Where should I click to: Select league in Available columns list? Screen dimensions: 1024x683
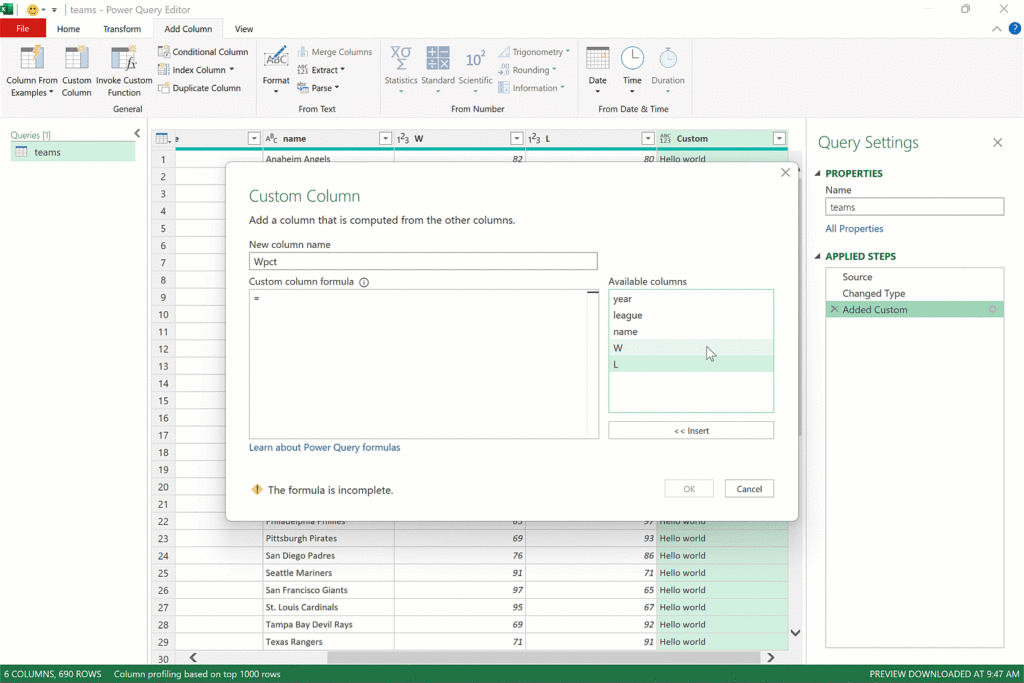tap(628, 315)
